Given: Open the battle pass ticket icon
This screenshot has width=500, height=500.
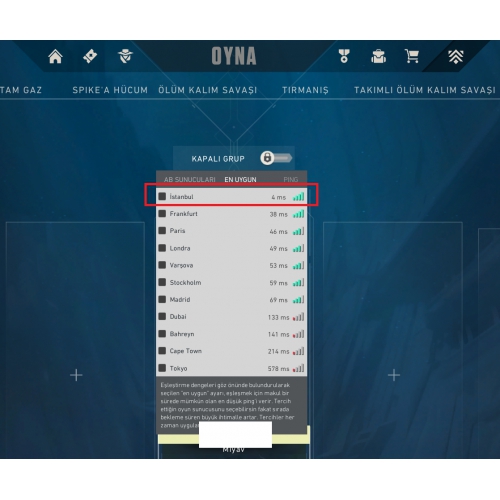Looking at the screenshot, I should pyautogui.click(x=90, y=56).
